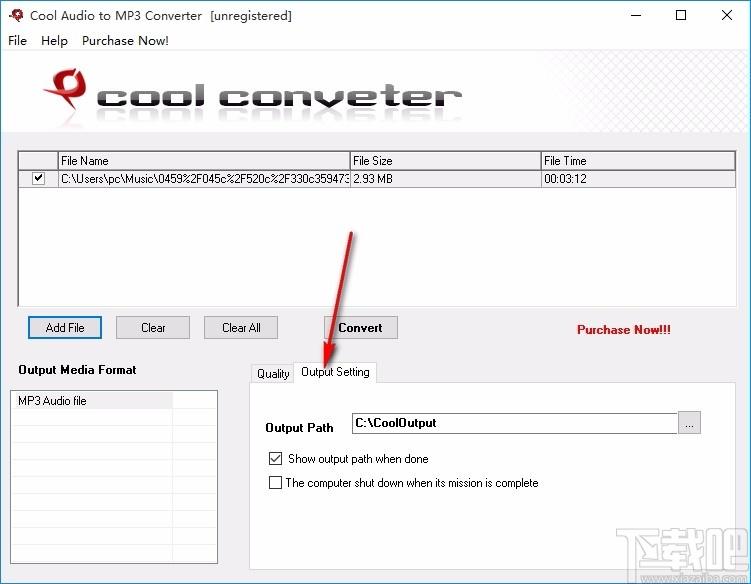Open the File menu
The image size is (751, 584).
[17, 41]
